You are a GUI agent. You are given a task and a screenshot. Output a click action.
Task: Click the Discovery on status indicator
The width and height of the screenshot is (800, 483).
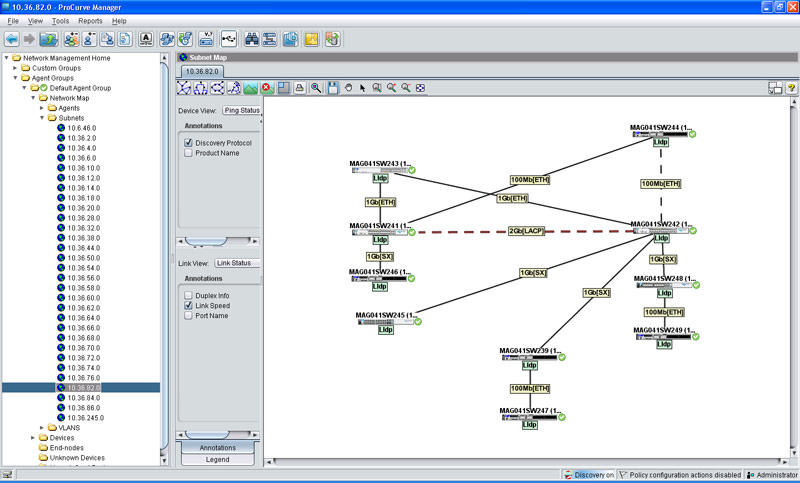pos(589,475)
